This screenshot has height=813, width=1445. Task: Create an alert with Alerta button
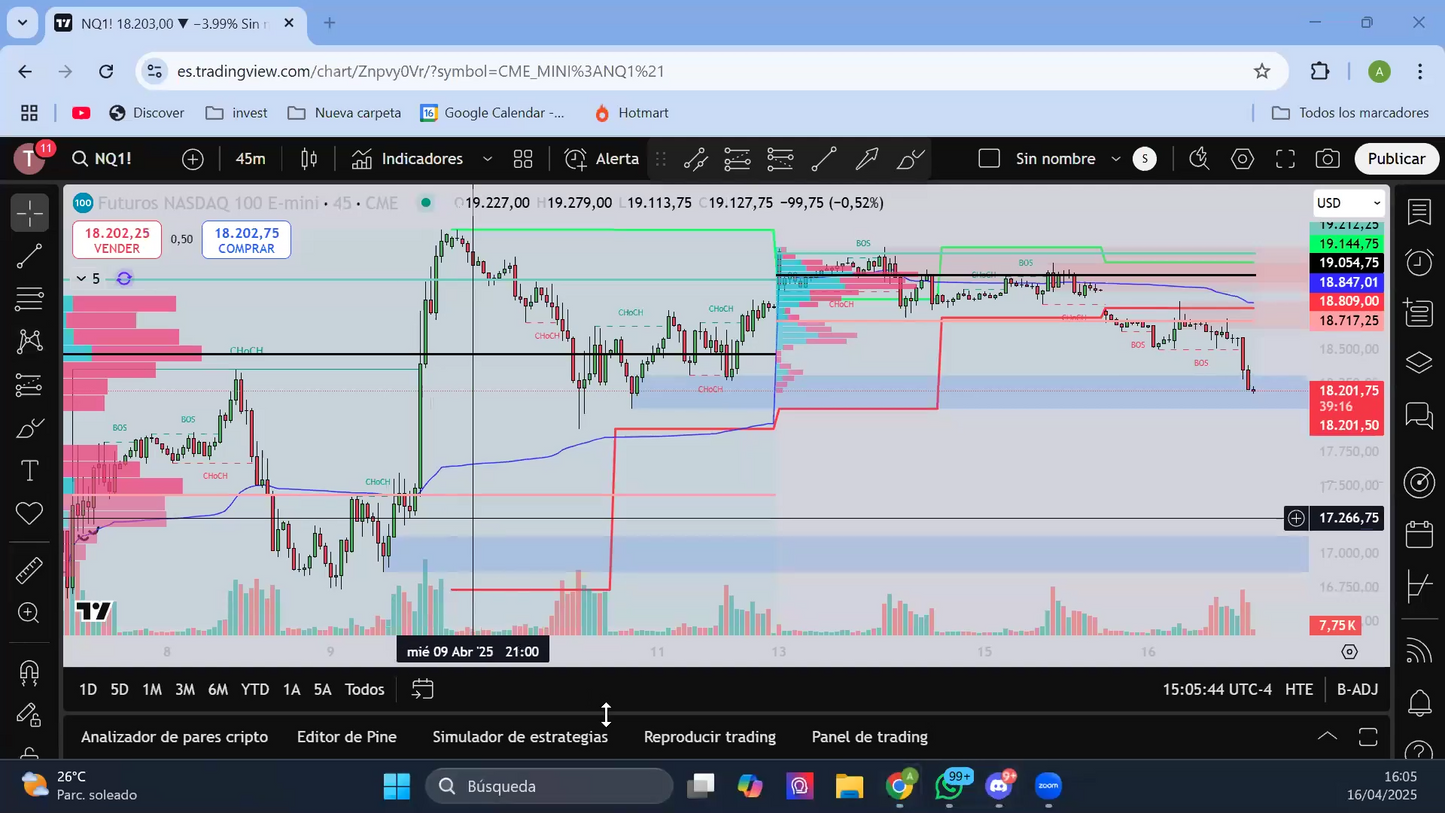602,159
